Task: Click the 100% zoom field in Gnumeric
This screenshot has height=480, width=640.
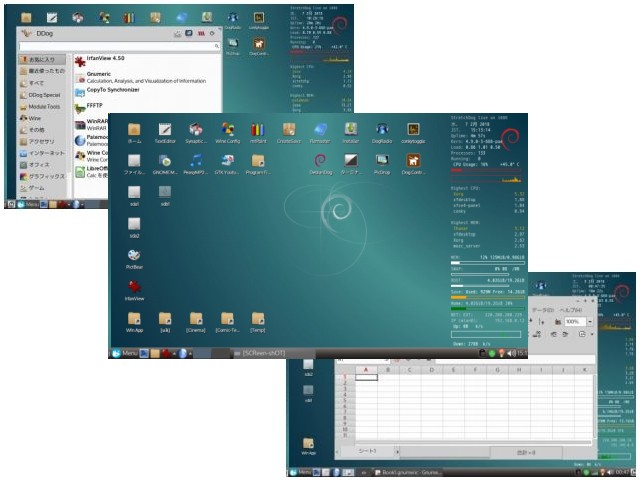Action: (x=575, y=322)
